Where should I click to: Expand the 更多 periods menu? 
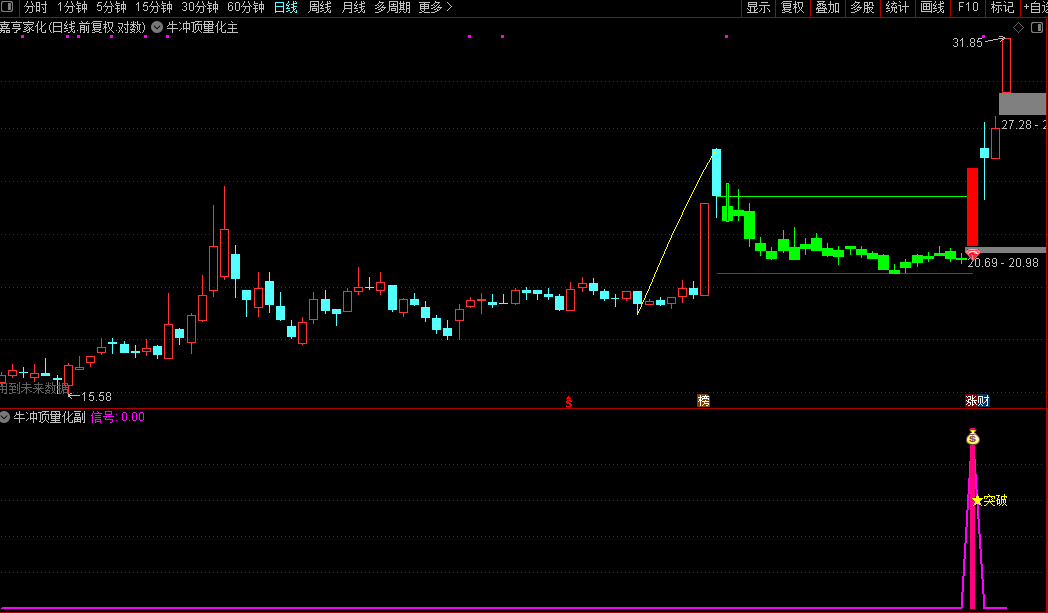(x=435, y=7)
